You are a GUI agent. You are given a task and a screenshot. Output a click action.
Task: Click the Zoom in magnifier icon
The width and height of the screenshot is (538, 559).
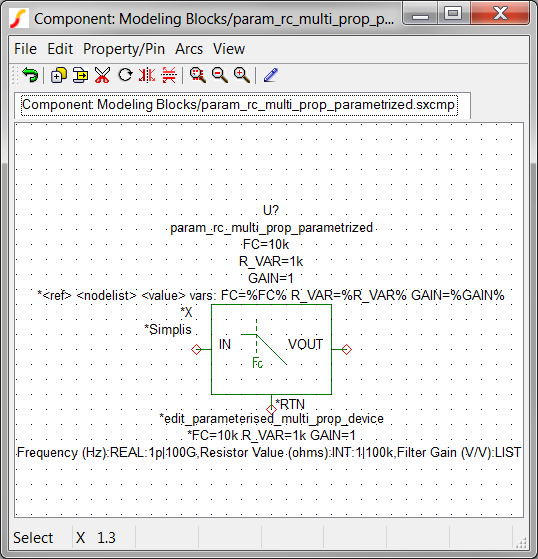[242, 75]
